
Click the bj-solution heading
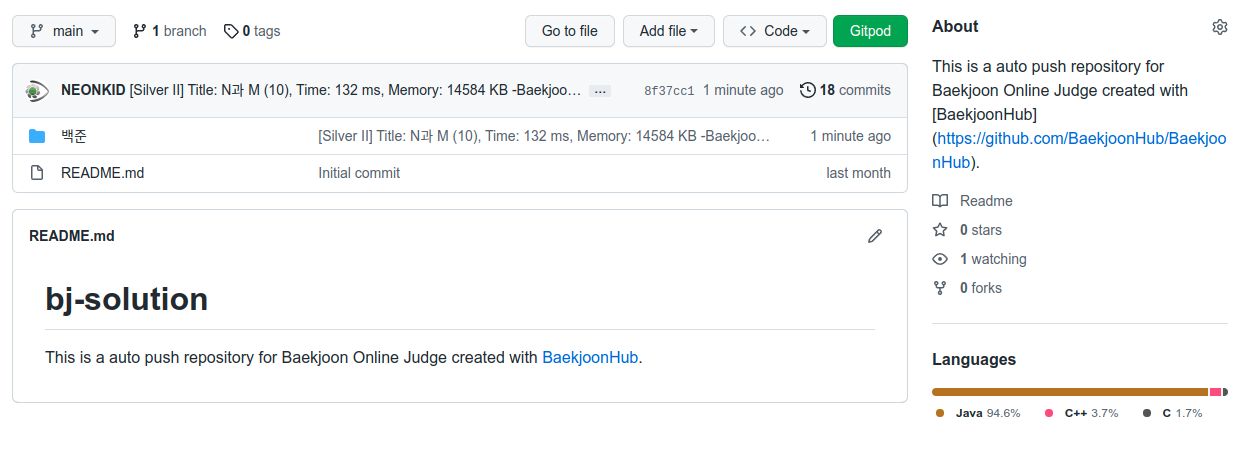(127, 299)
